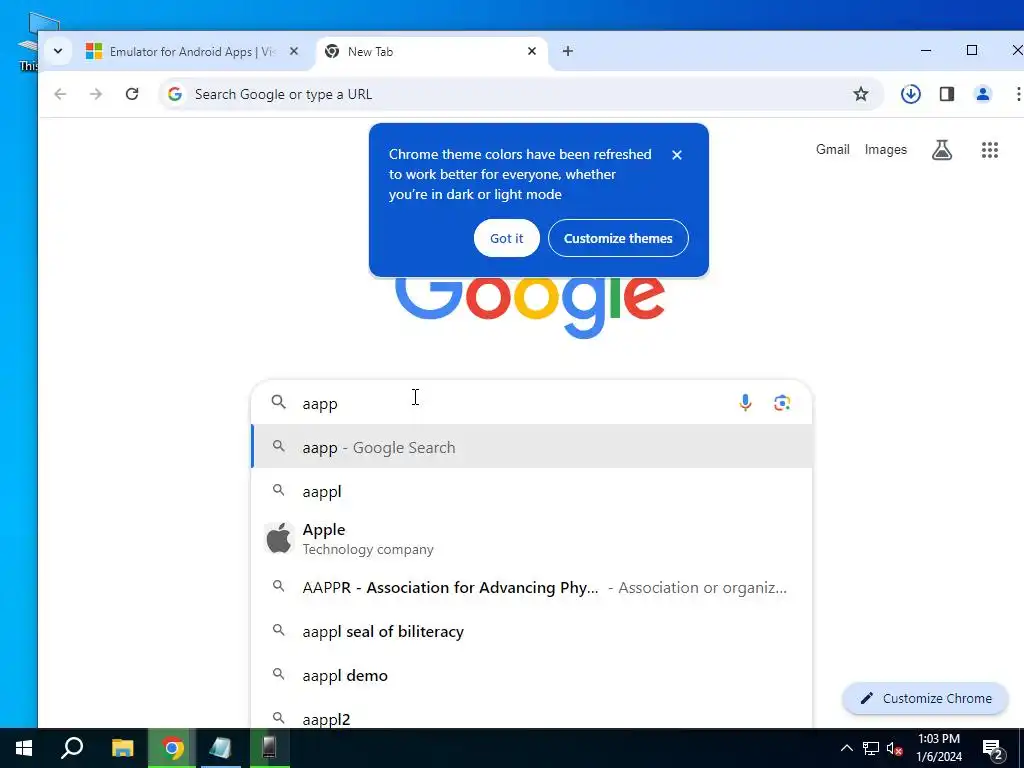Open the phone emulator taskbar app
This screenshot has width=1024, height=768.
point(269,748)
